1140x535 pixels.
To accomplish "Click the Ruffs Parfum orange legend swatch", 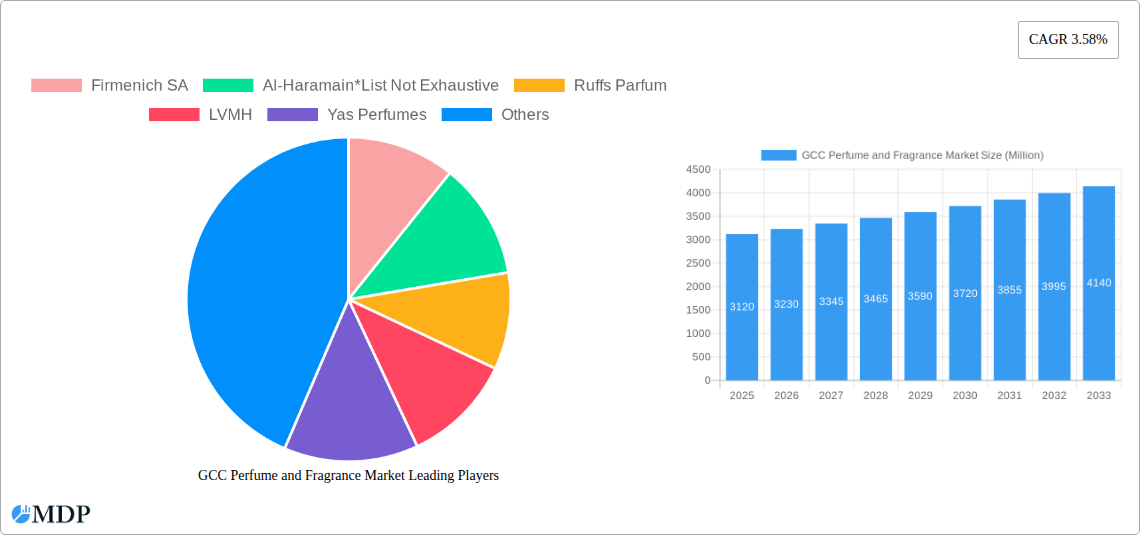I will [539, 86].
